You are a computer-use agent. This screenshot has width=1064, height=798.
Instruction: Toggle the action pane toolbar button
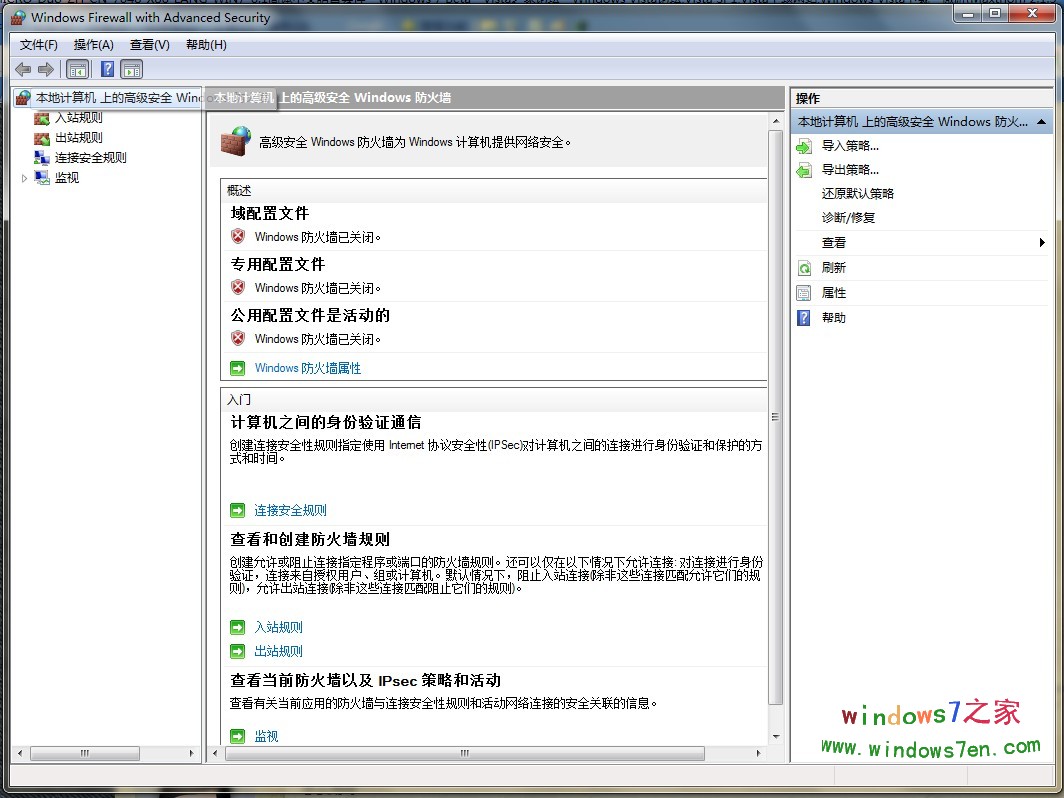(x=132, y=69)
